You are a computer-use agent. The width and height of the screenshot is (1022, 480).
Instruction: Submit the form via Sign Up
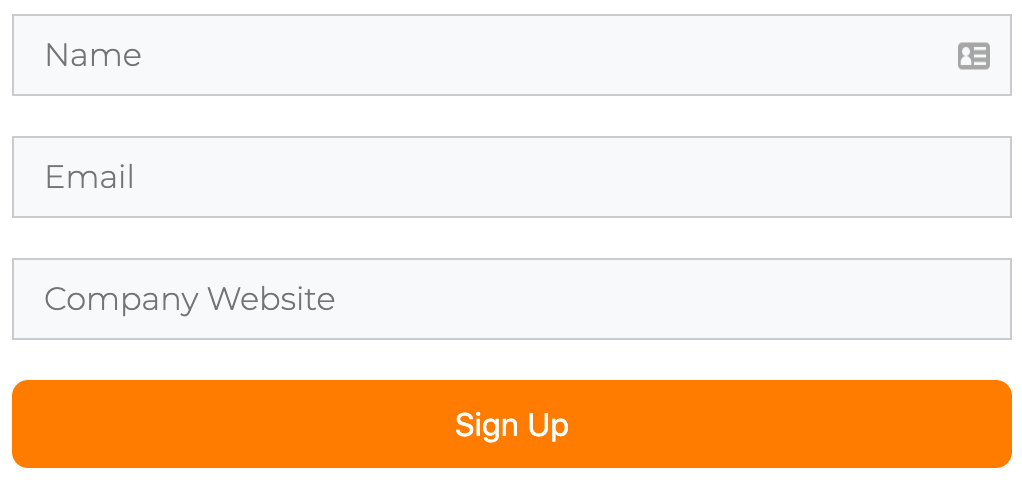[x=512, y=424]
